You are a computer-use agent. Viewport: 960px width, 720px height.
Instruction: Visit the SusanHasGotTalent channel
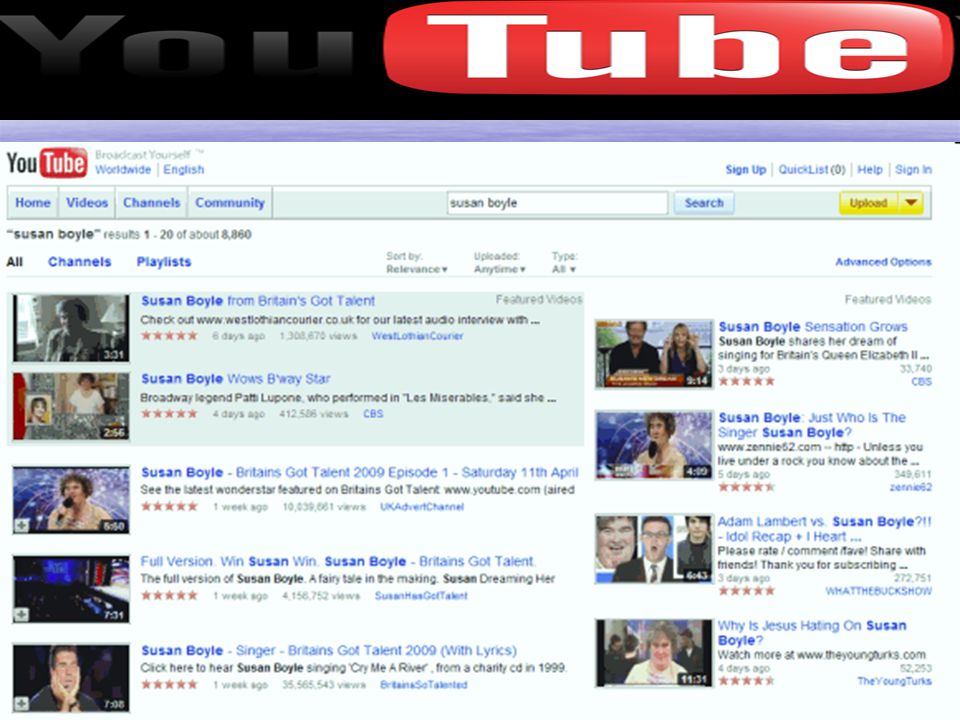tap(421, 596)
